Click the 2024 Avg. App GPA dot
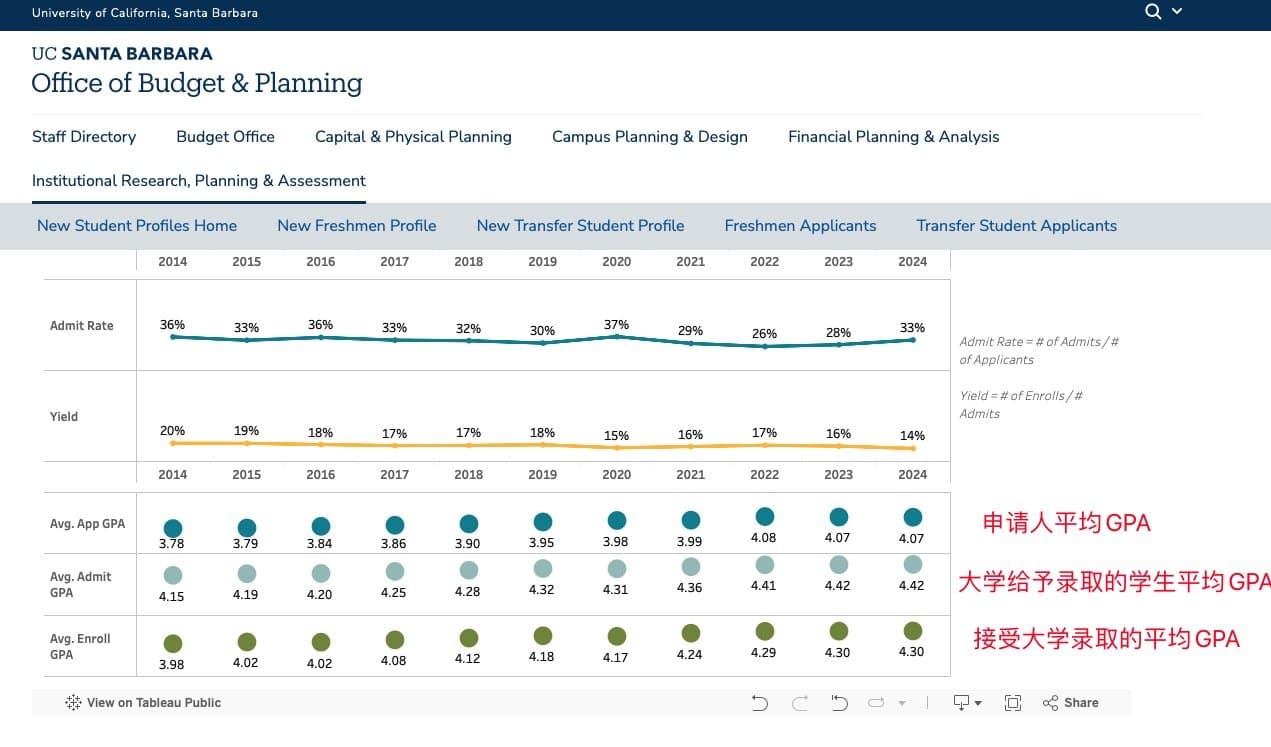Viewport: 1271px width, 747px height. [912, 517]
